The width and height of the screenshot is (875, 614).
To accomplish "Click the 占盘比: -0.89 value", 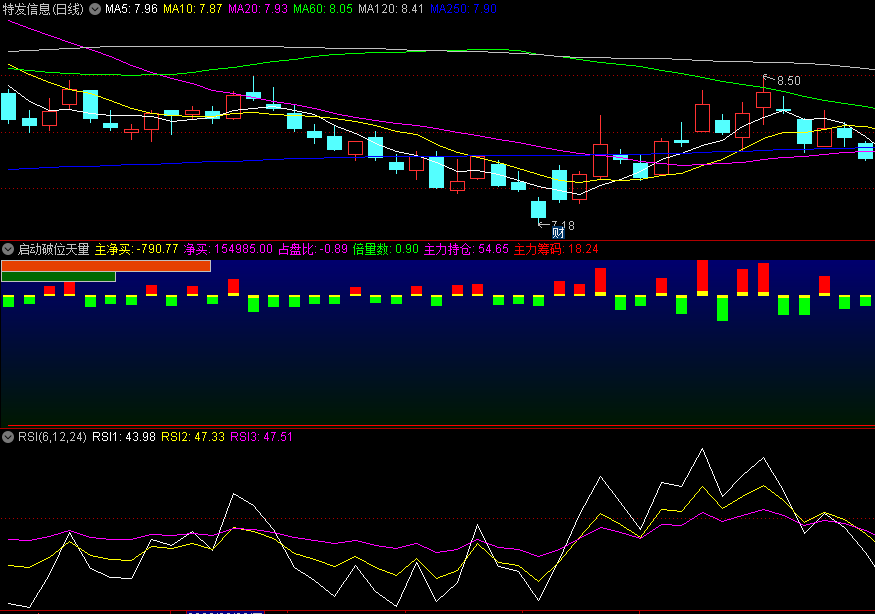I will tap(313, 249).
